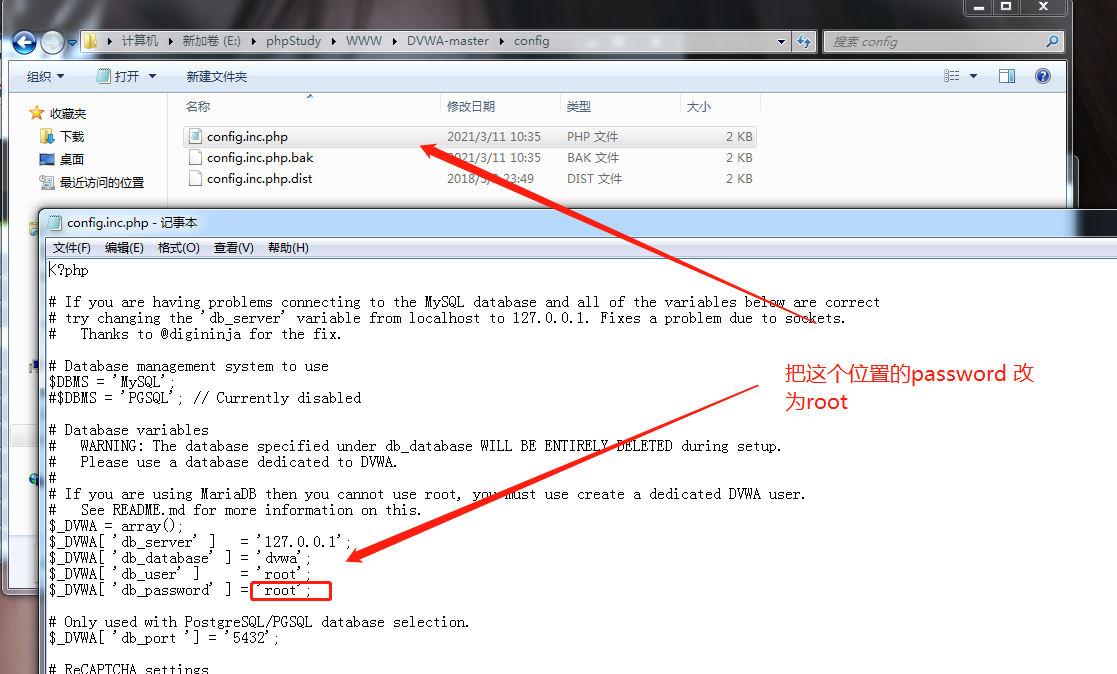Viewport: 1117px width, 674px height.
Task: Open Notepad 文件(F) menu
Action: 71,247
